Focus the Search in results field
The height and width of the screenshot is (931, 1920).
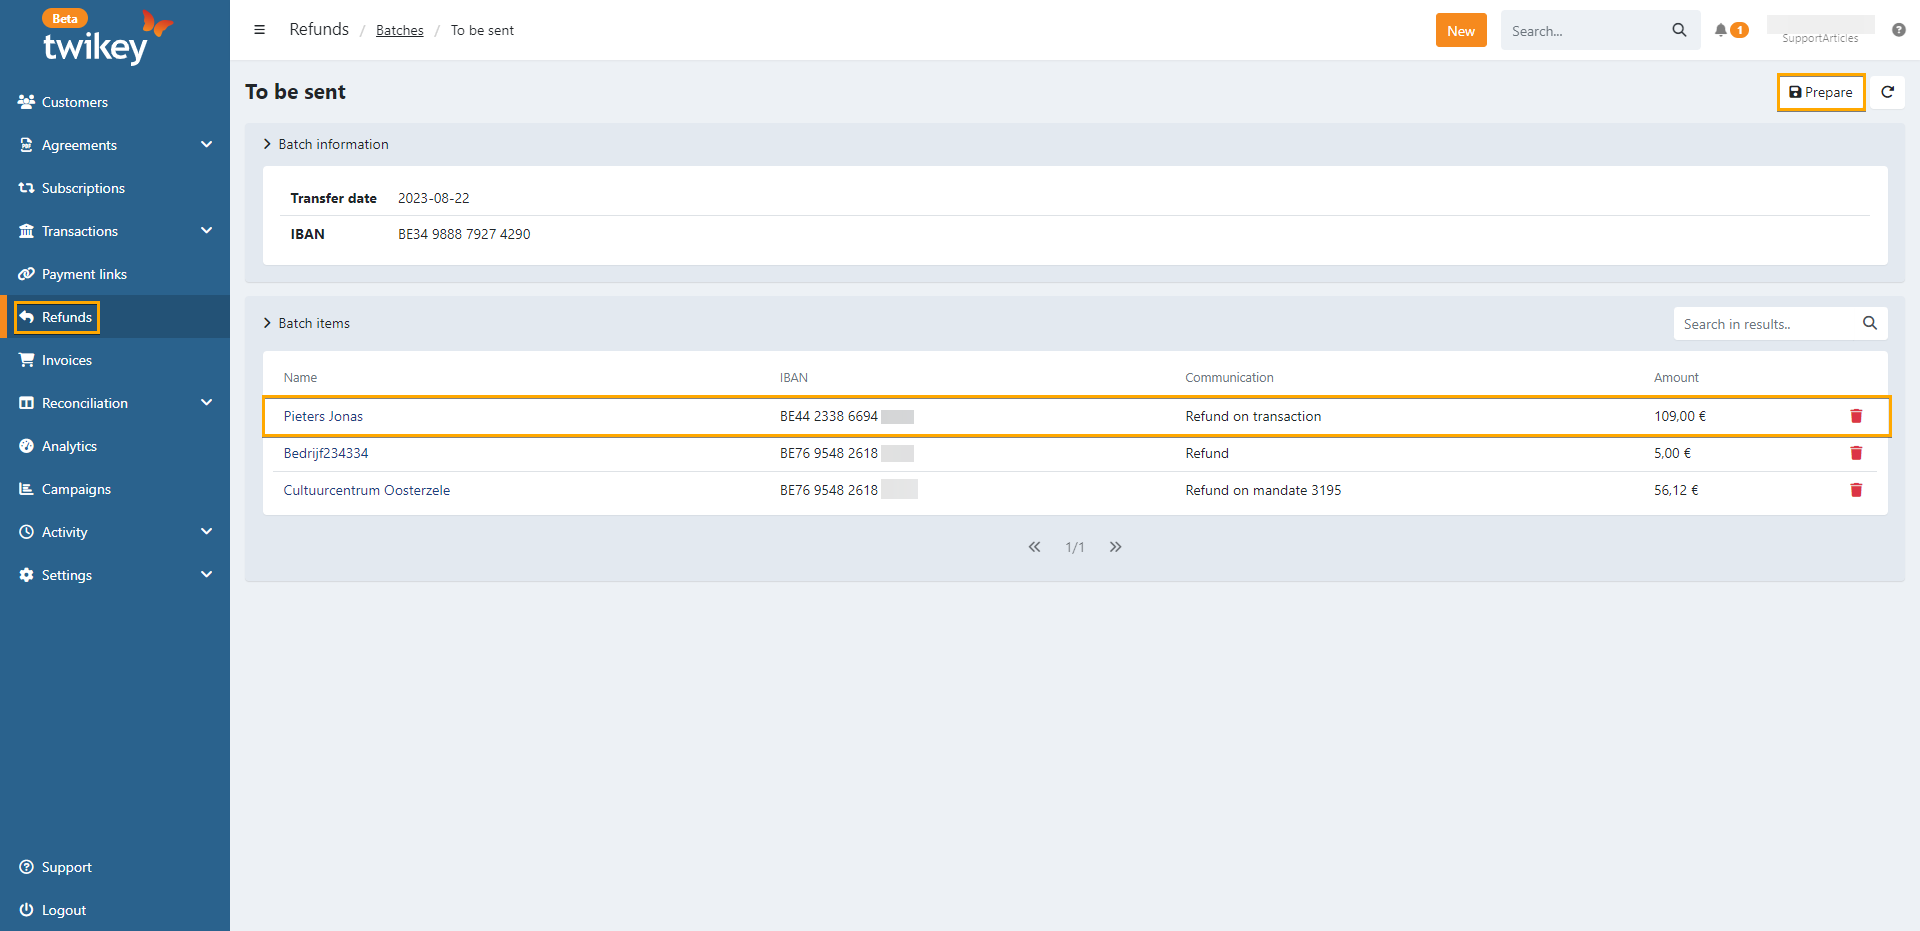click(x=1764, y=324)
